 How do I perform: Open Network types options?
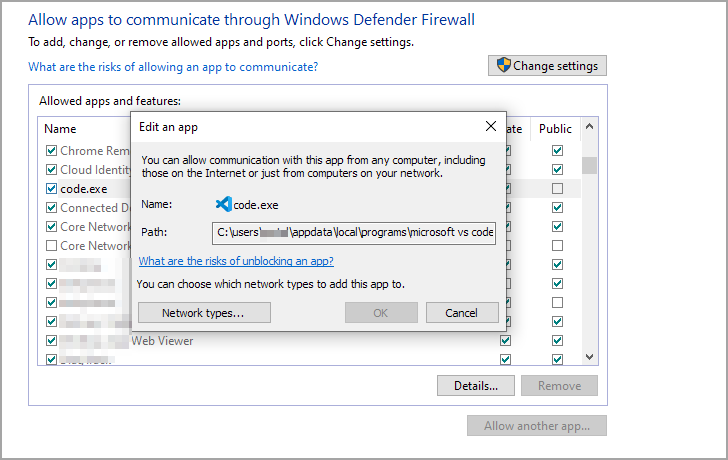(x=203, y=313)
